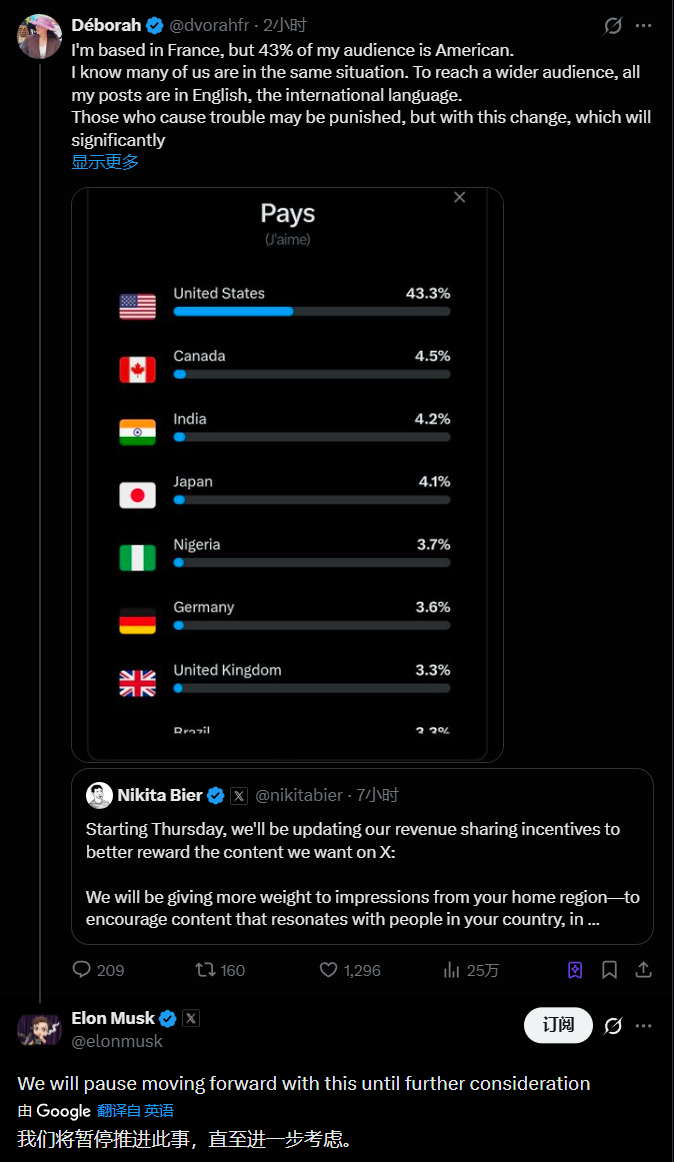Like the post with 1,296 hearts
Screen dimensions: 674x1162
pyautogui.click(x=329, y=970)
